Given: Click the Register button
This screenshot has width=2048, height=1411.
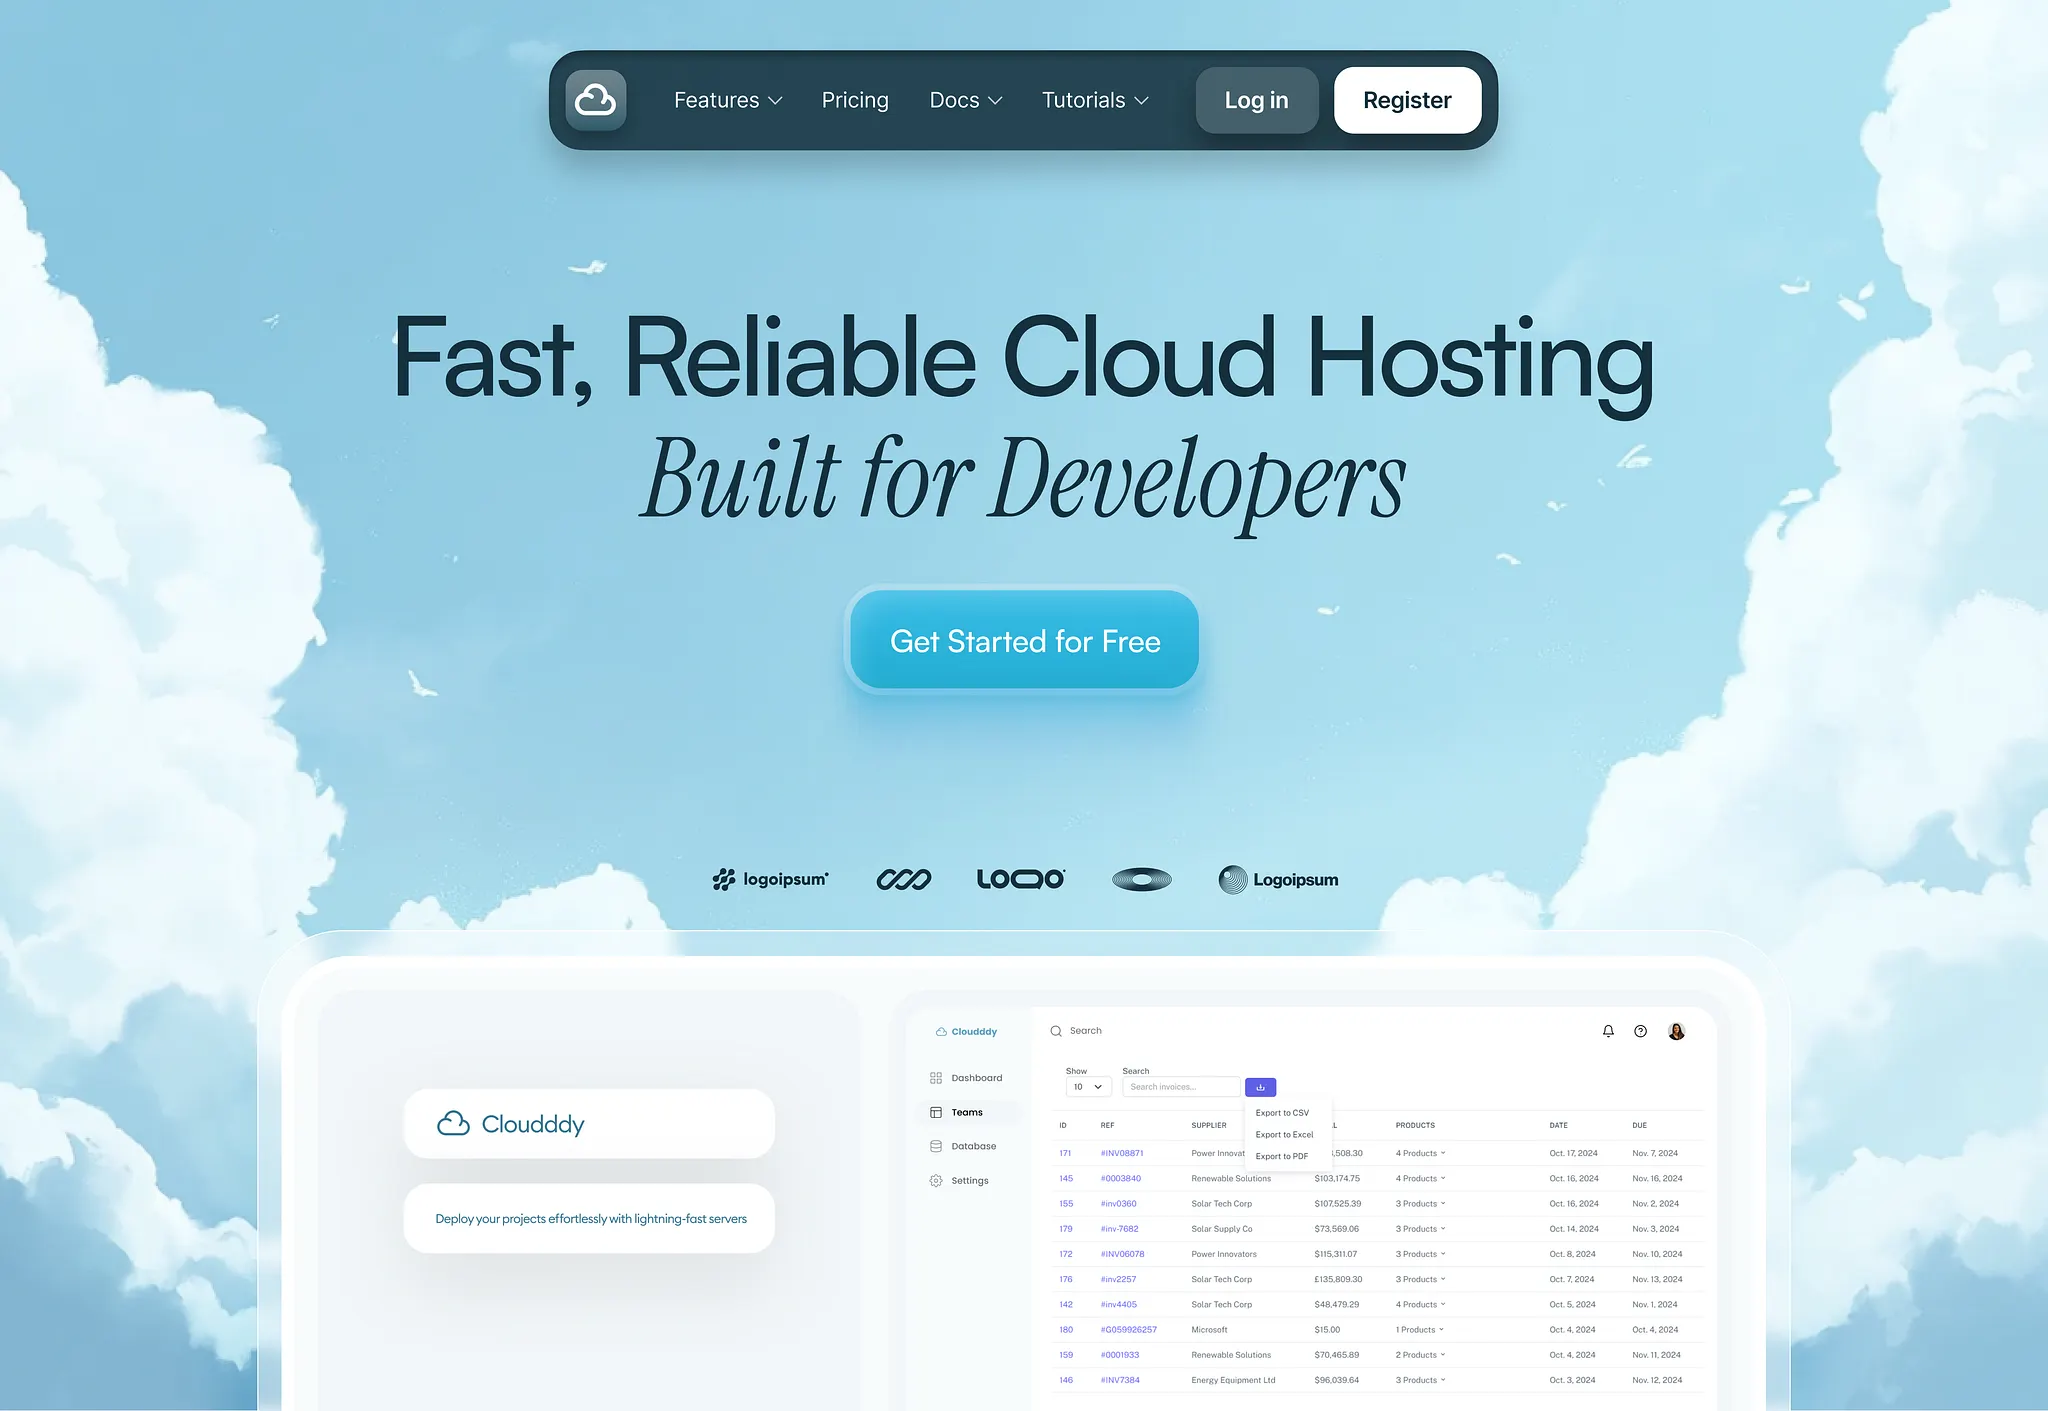Looking at the screenshot, I should click(x=1407, y=100).
